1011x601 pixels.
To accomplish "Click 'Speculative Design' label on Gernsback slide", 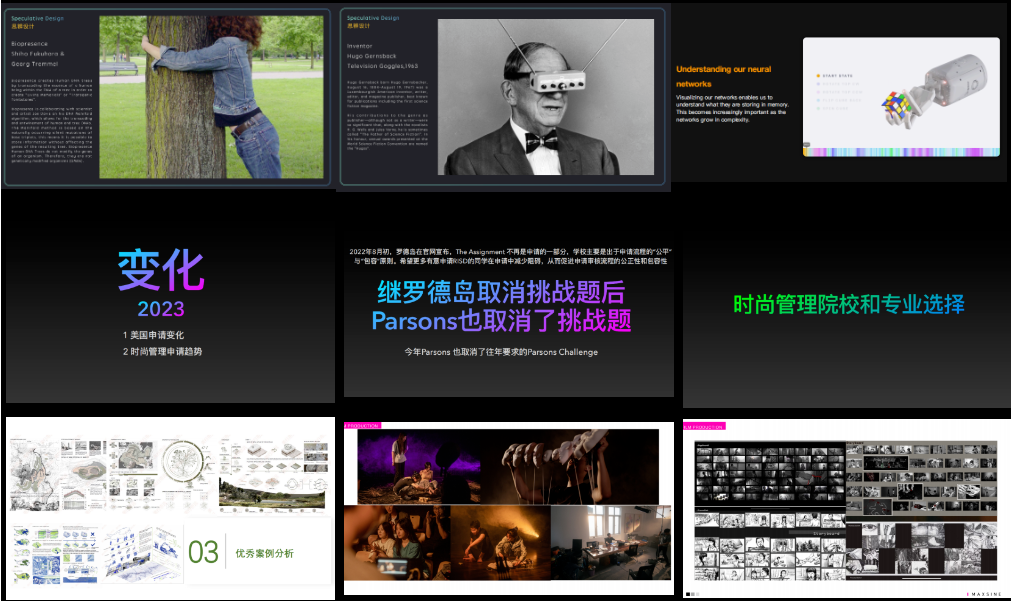I will click(373, 18).
